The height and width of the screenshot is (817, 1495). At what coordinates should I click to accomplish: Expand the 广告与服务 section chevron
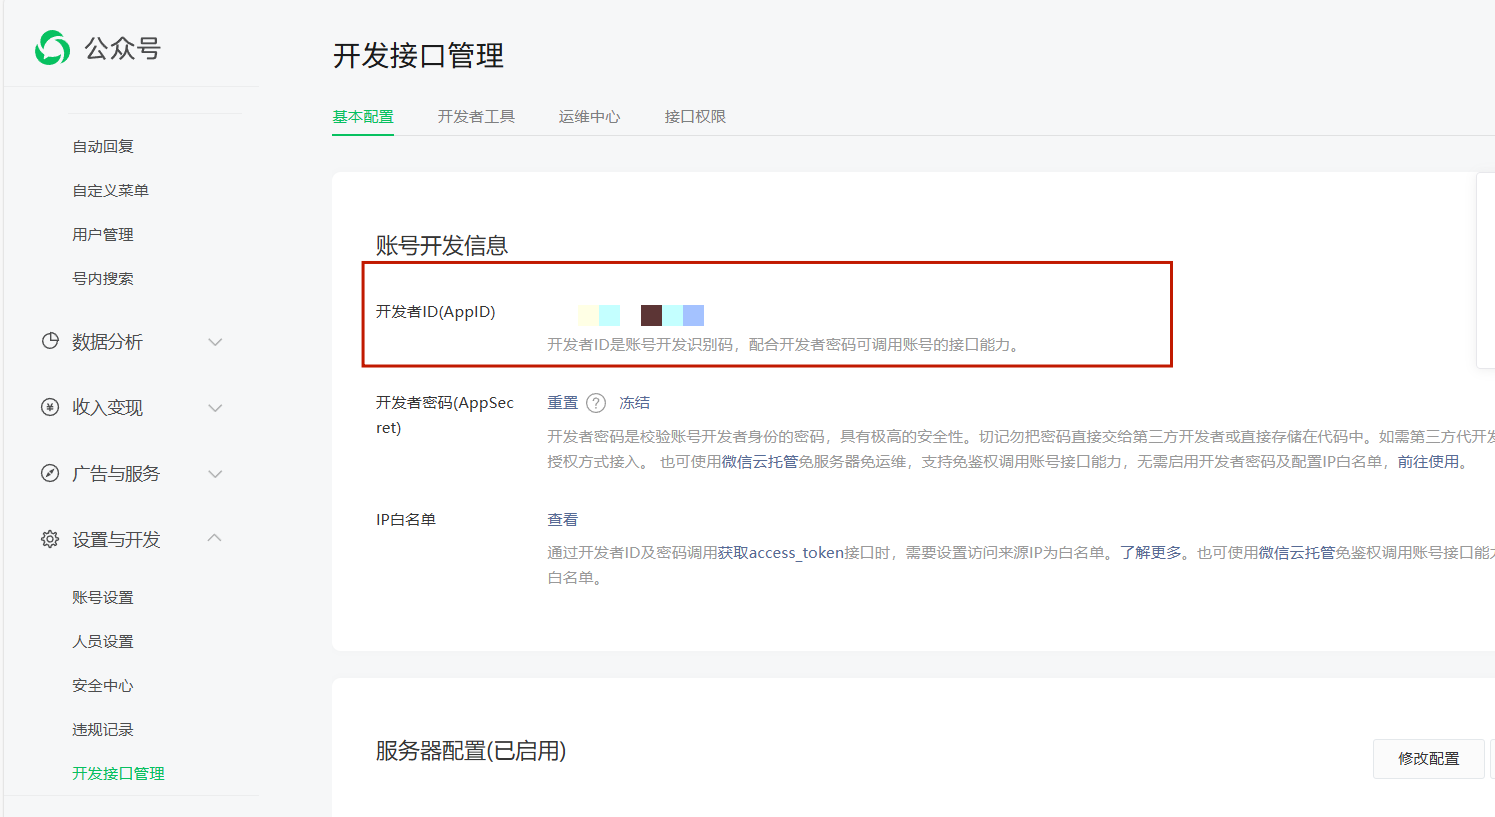point(215,474)
